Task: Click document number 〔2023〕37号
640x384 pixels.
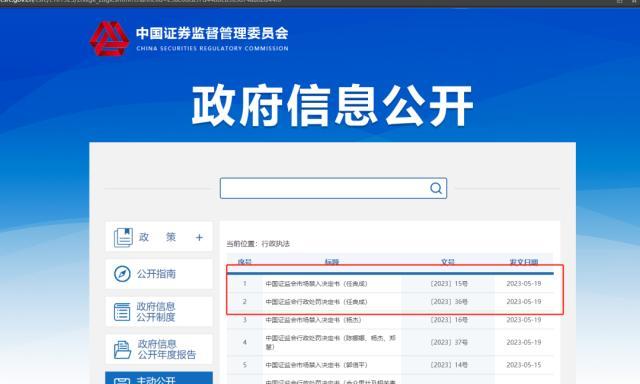Action: 449,342
